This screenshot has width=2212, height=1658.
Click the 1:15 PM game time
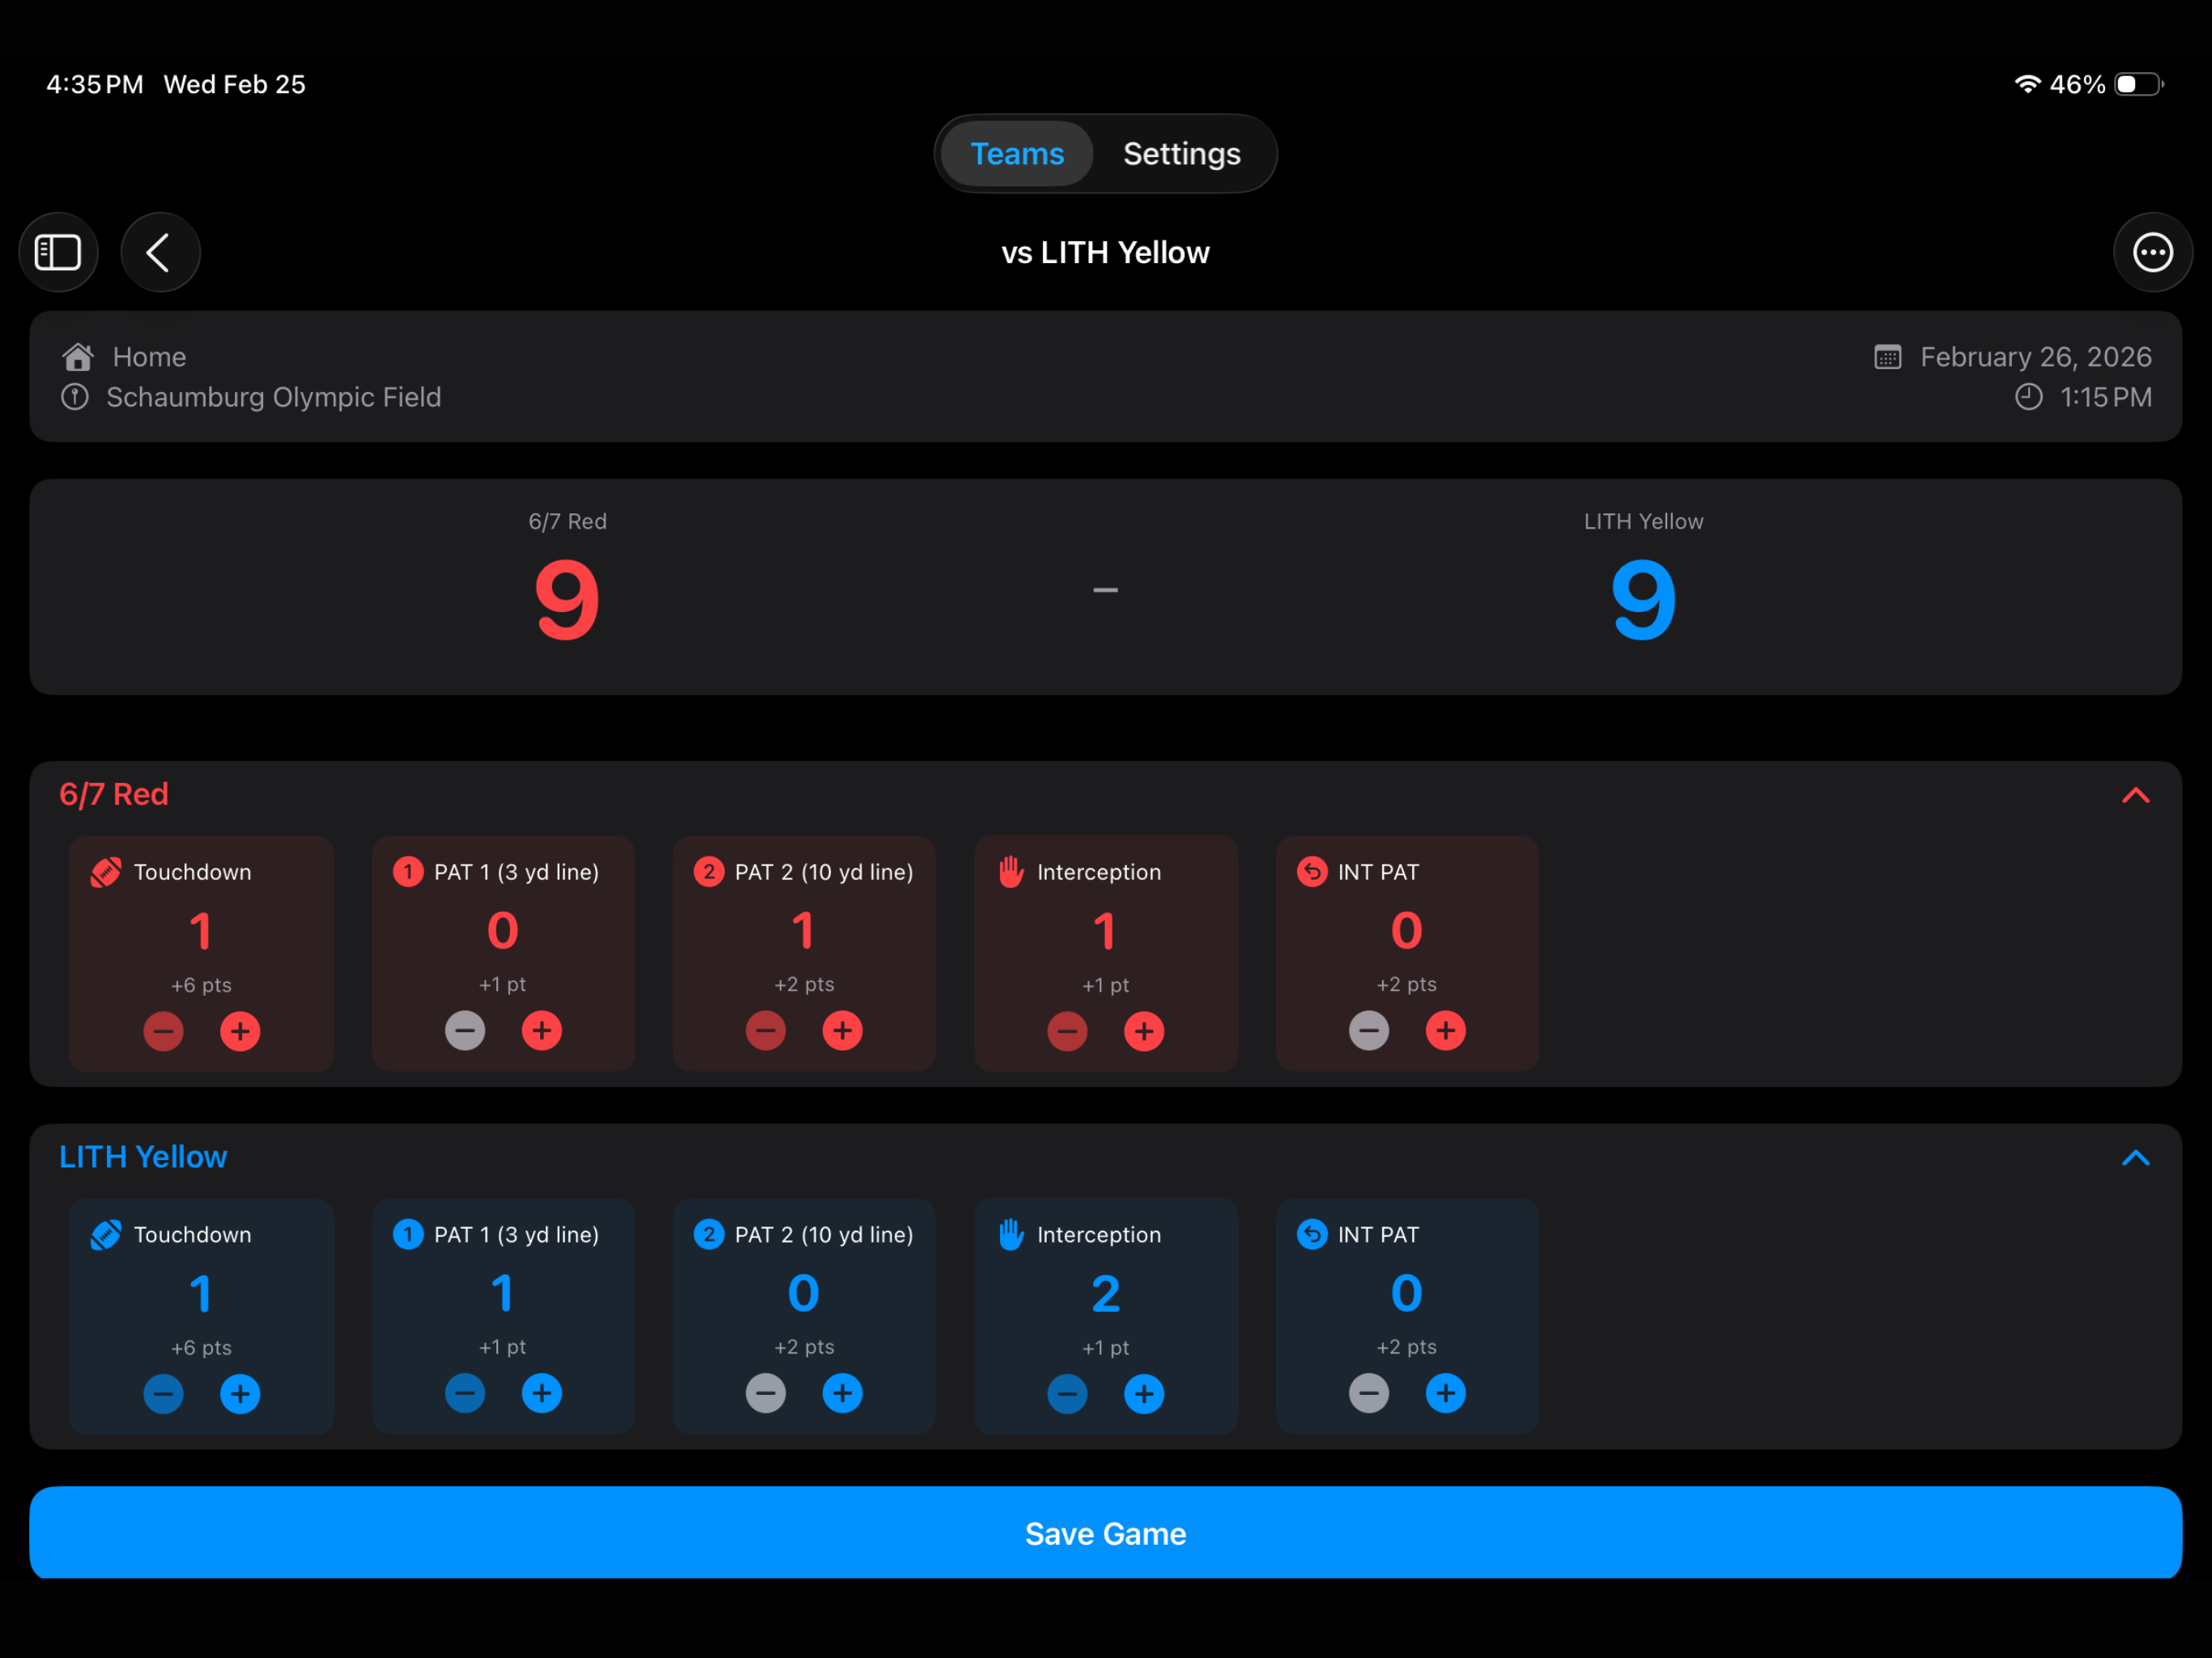tap(2105, 397)
